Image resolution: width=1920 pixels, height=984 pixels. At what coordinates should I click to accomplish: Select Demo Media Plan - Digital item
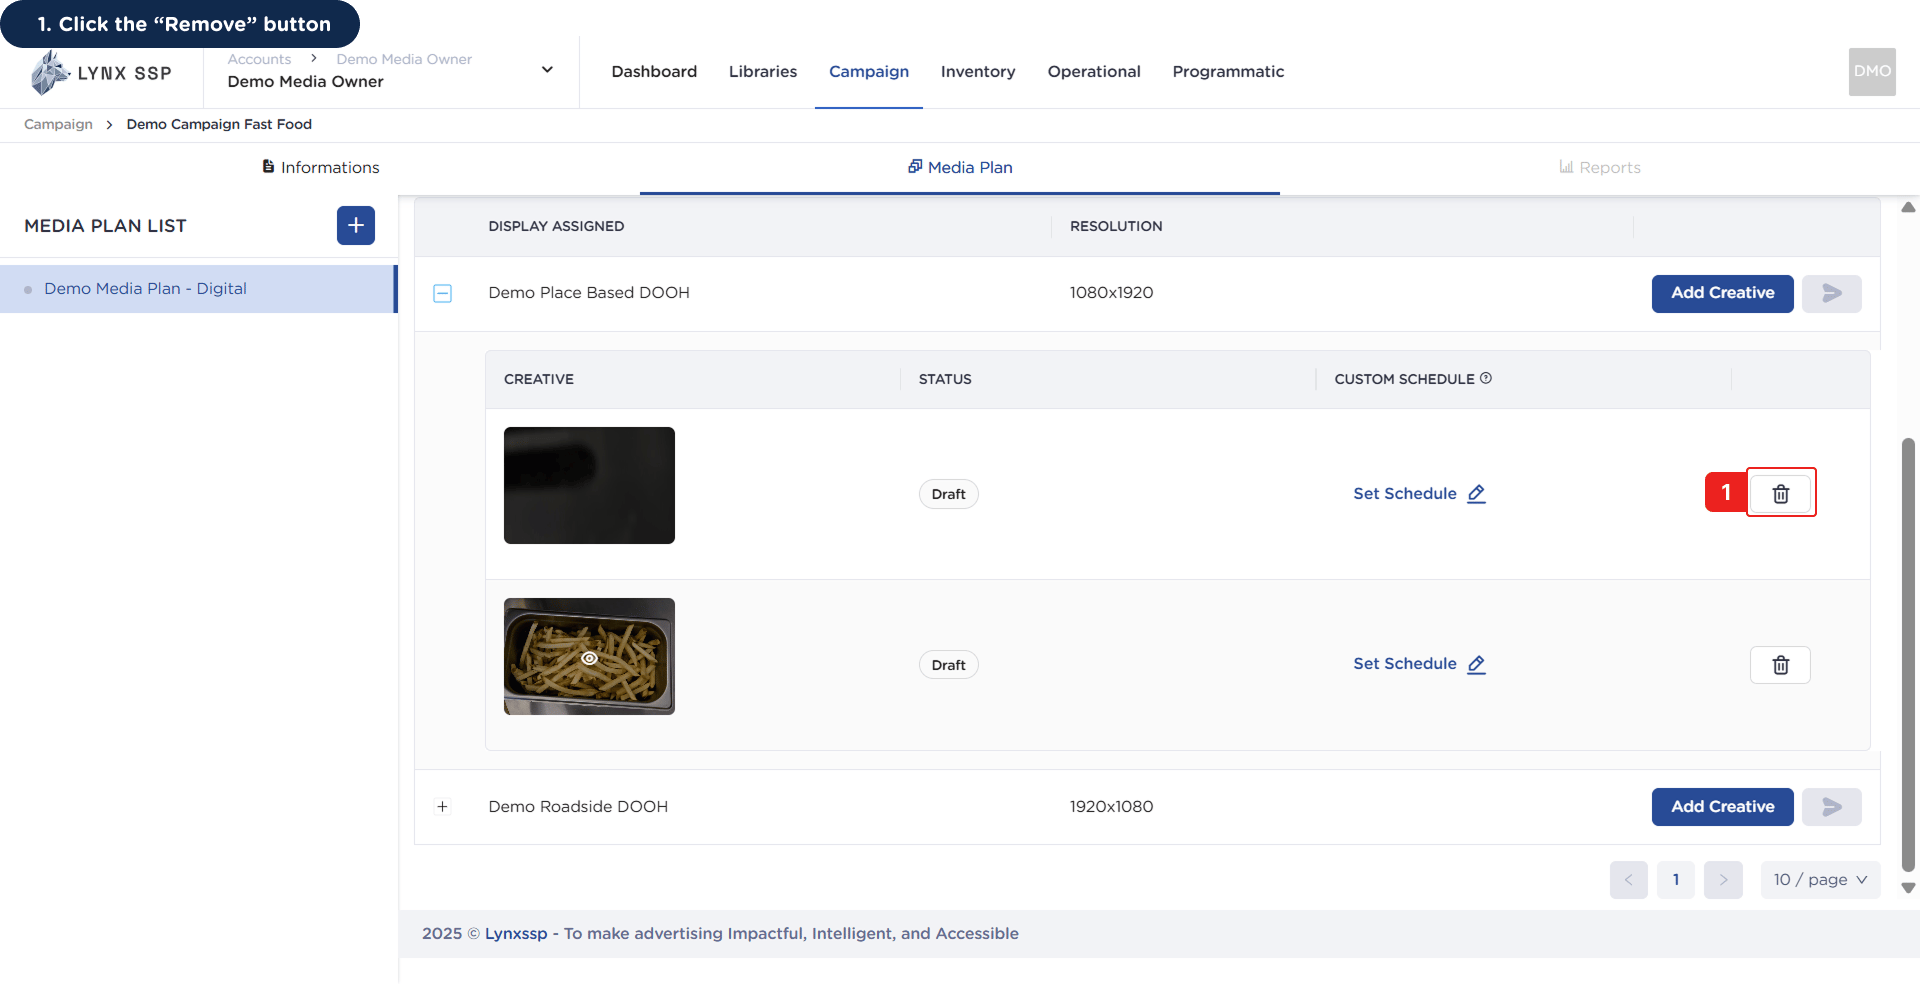click(198, 289)
